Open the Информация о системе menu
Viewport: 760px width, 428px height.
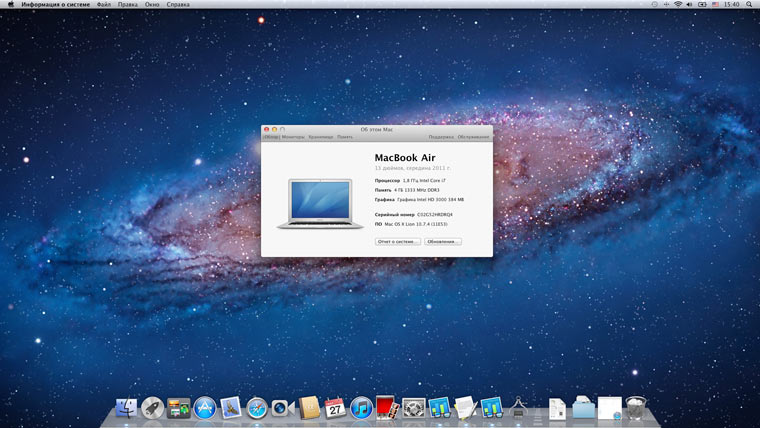click(x=55, y=4)
